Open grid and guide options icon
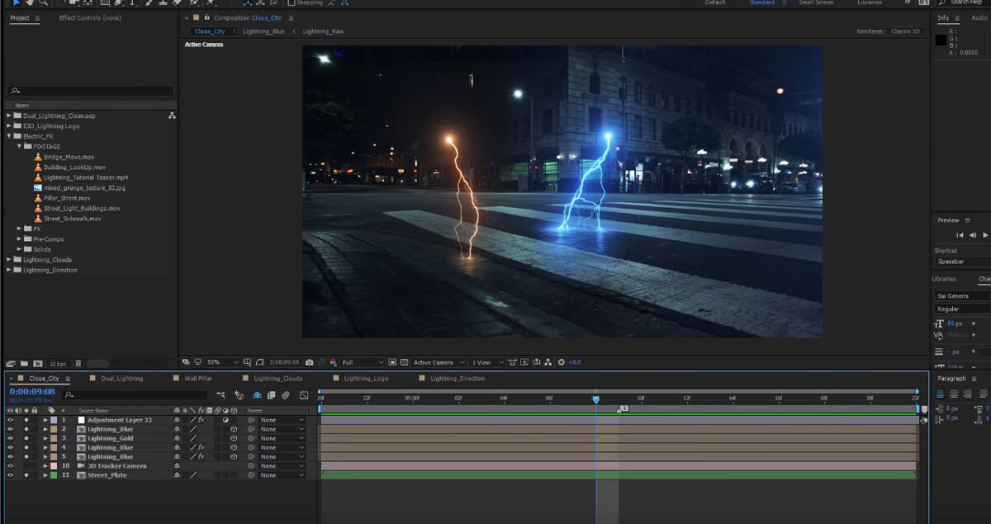Screen dimensions: 991x524 [x=247, y=362]
